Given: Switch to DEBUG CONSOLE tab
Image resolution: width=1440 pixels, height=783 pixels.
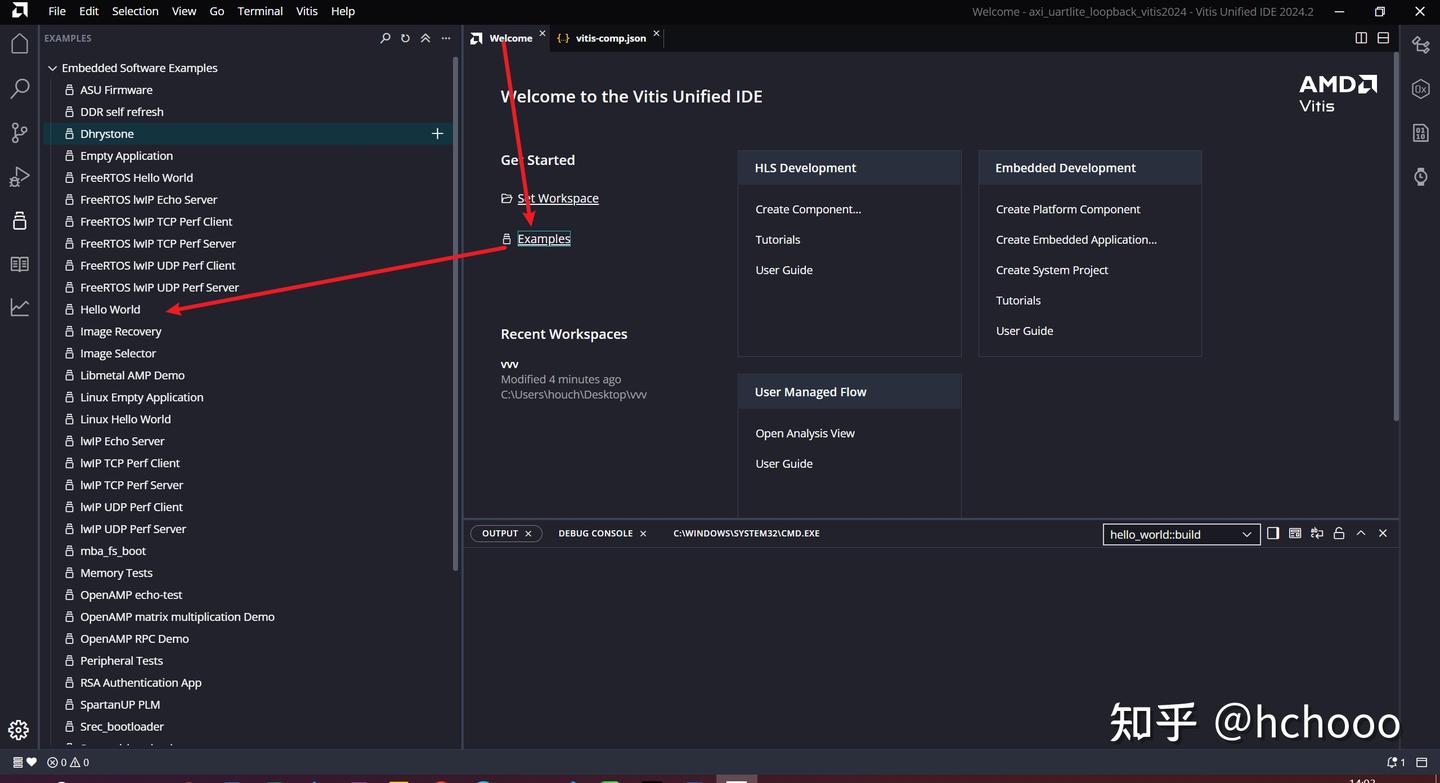Looking at the screenshot, I should point(595,533).
